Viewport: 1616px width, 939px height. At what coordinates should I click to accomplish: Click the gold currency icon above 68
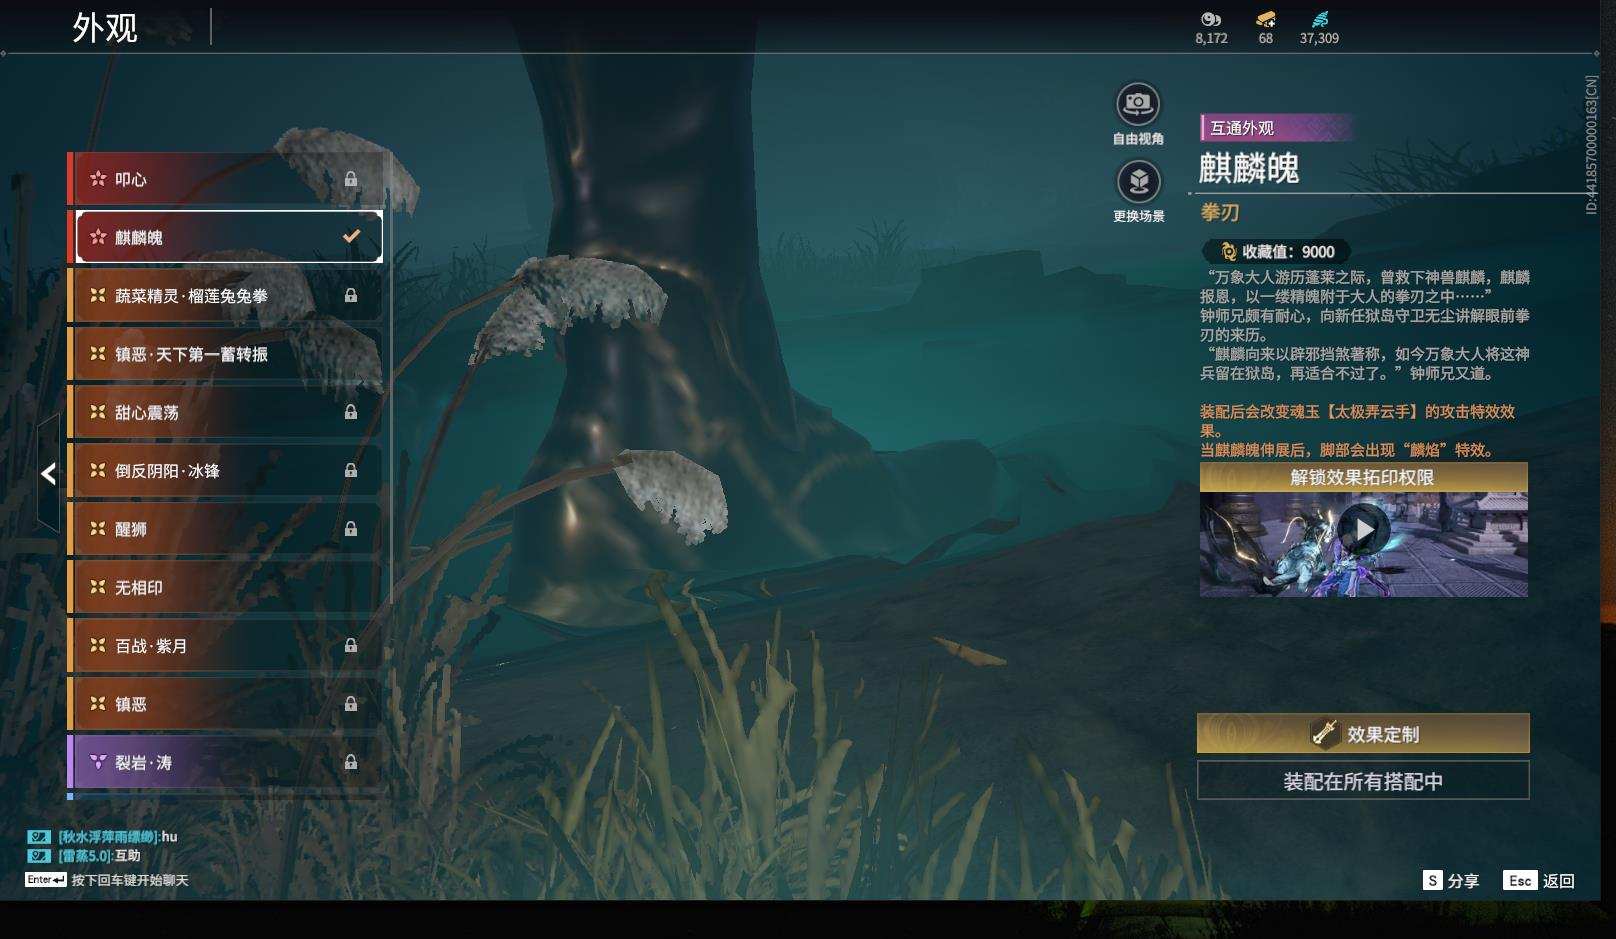1266,19
